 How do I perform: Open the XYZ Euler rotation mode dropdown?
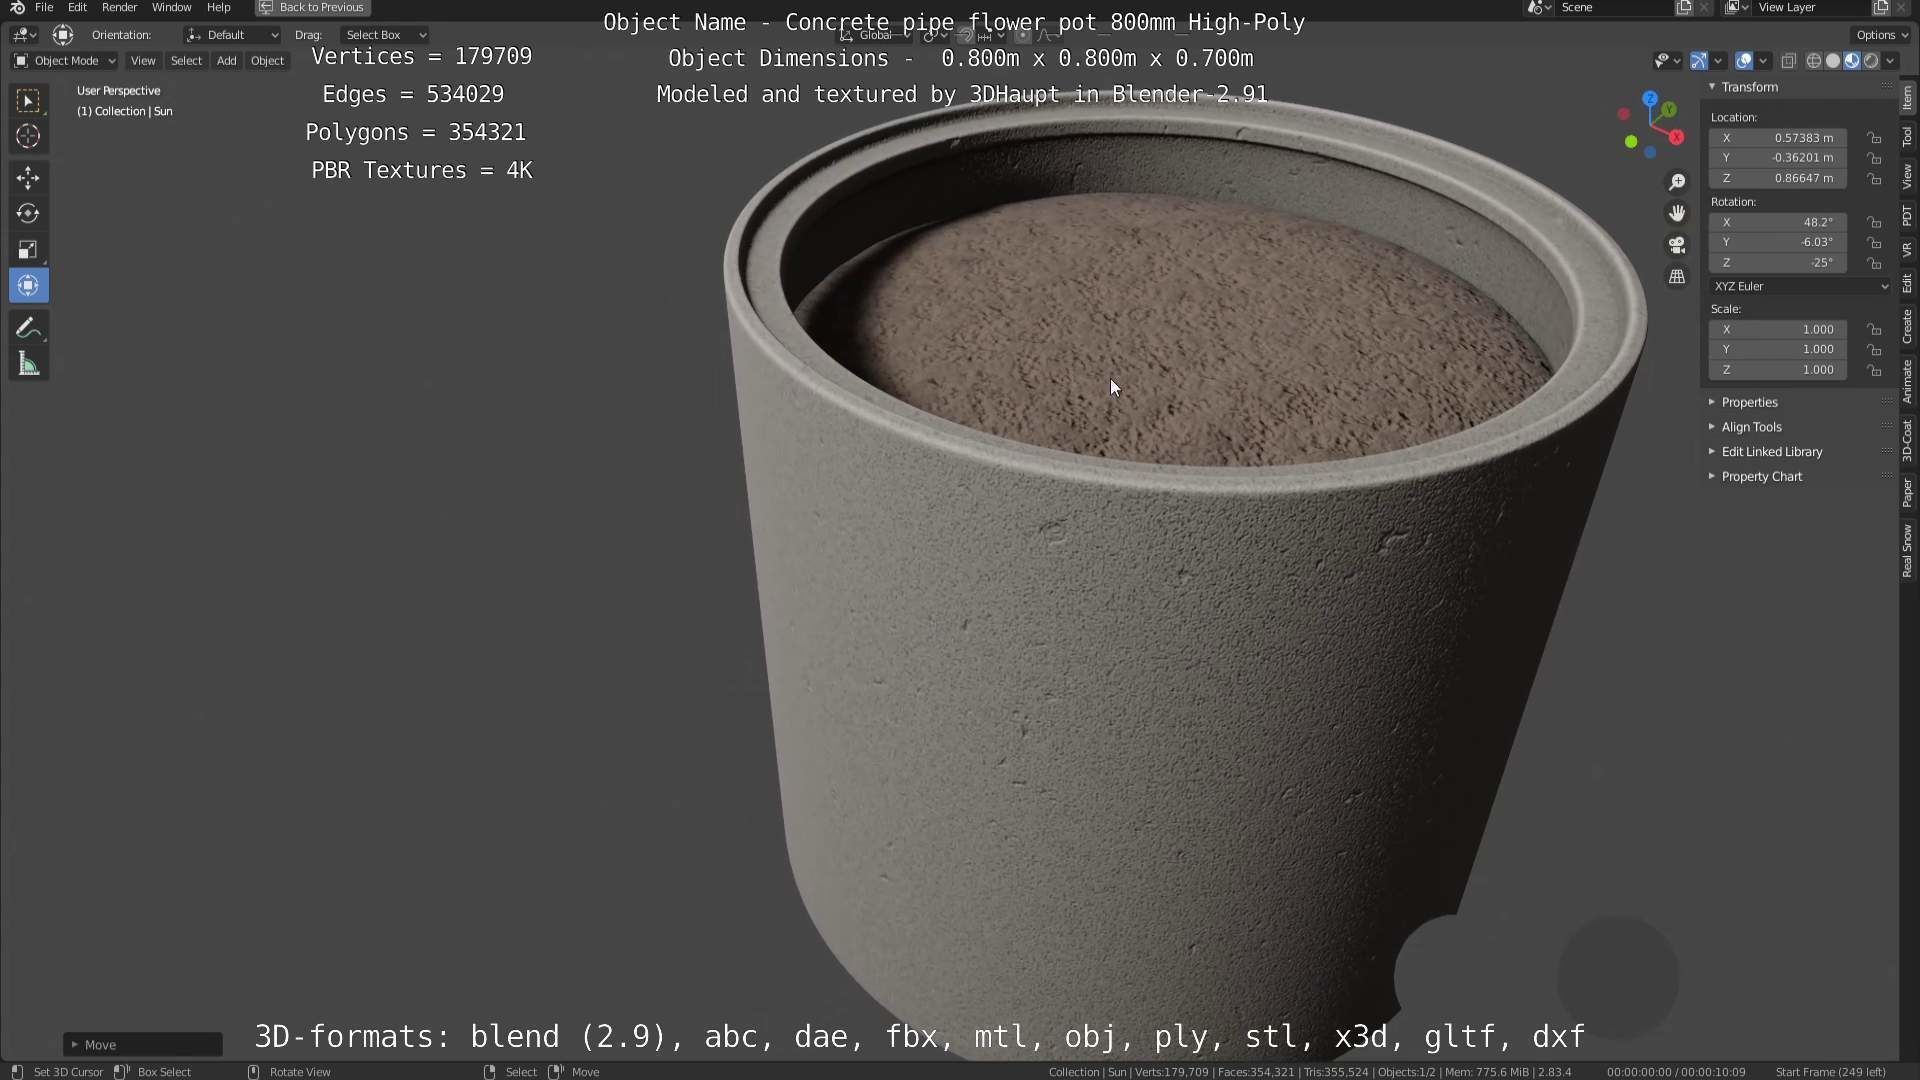[x=1801, y=286]
